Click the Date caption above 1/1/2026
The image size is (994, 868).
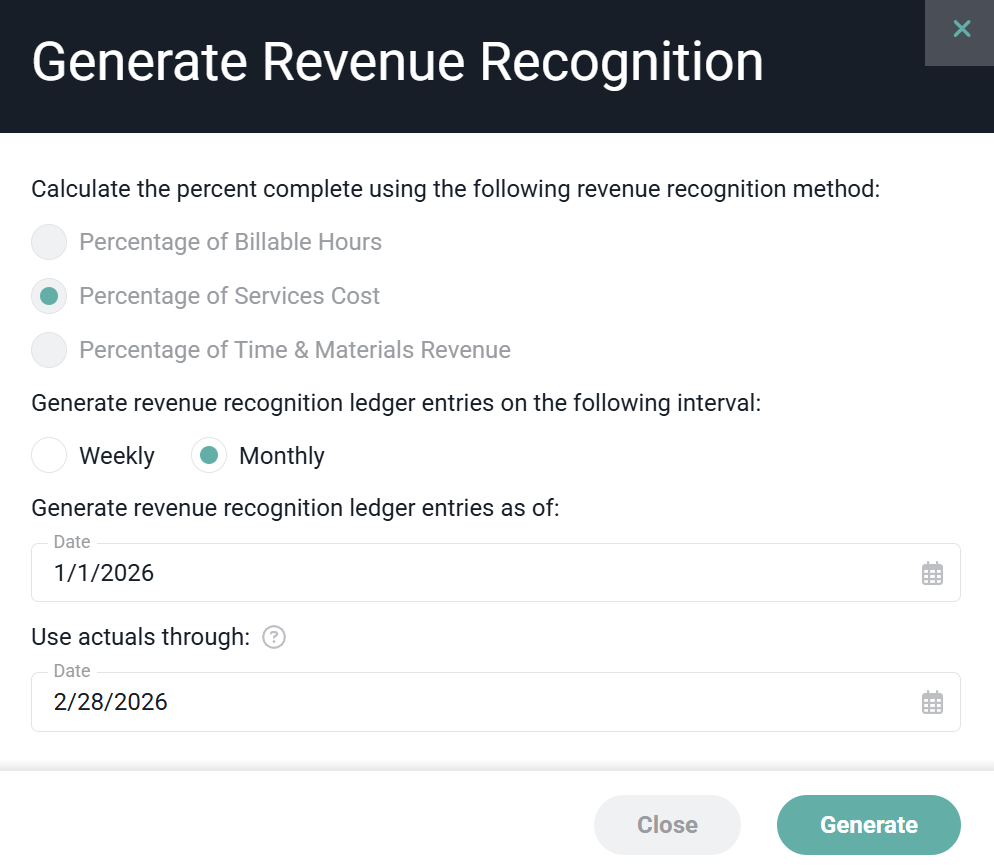(x=72, y=542)
